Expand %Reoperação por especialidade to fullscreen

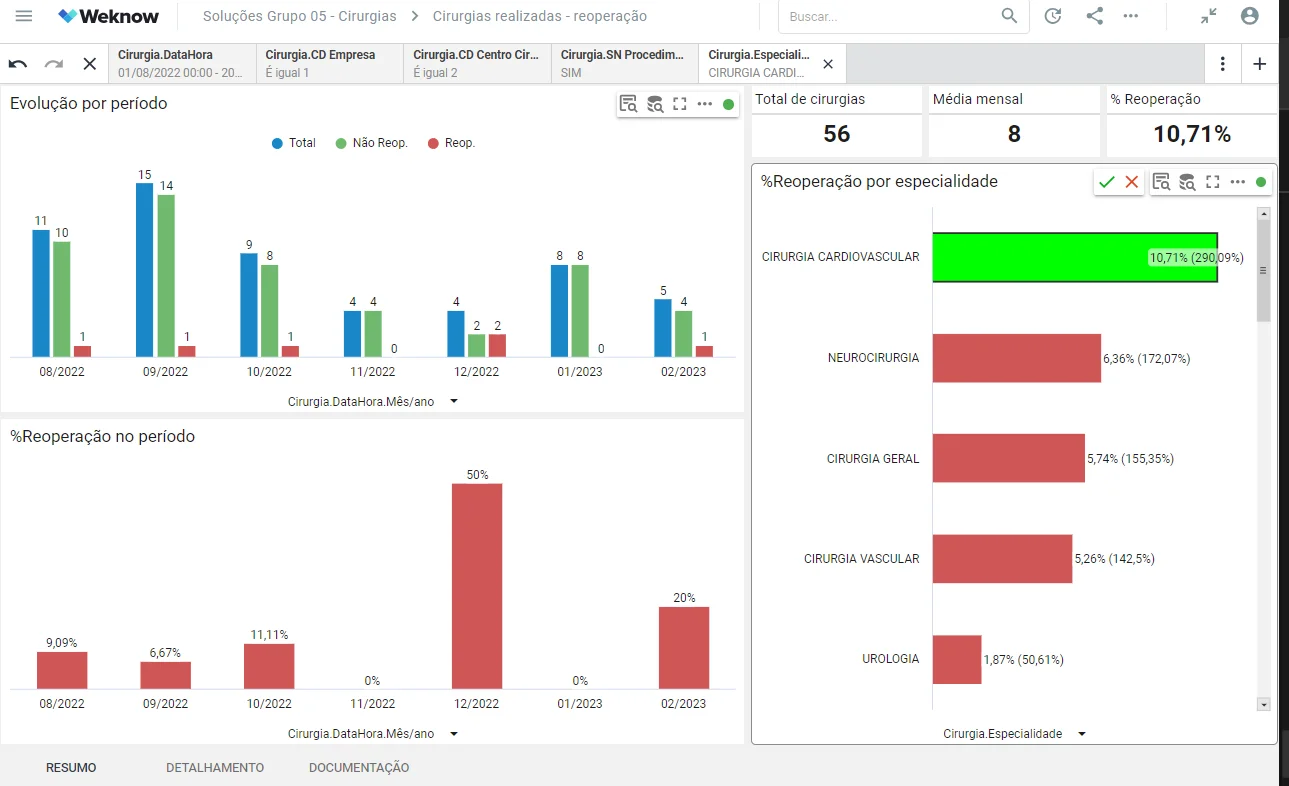[1213, 182]
